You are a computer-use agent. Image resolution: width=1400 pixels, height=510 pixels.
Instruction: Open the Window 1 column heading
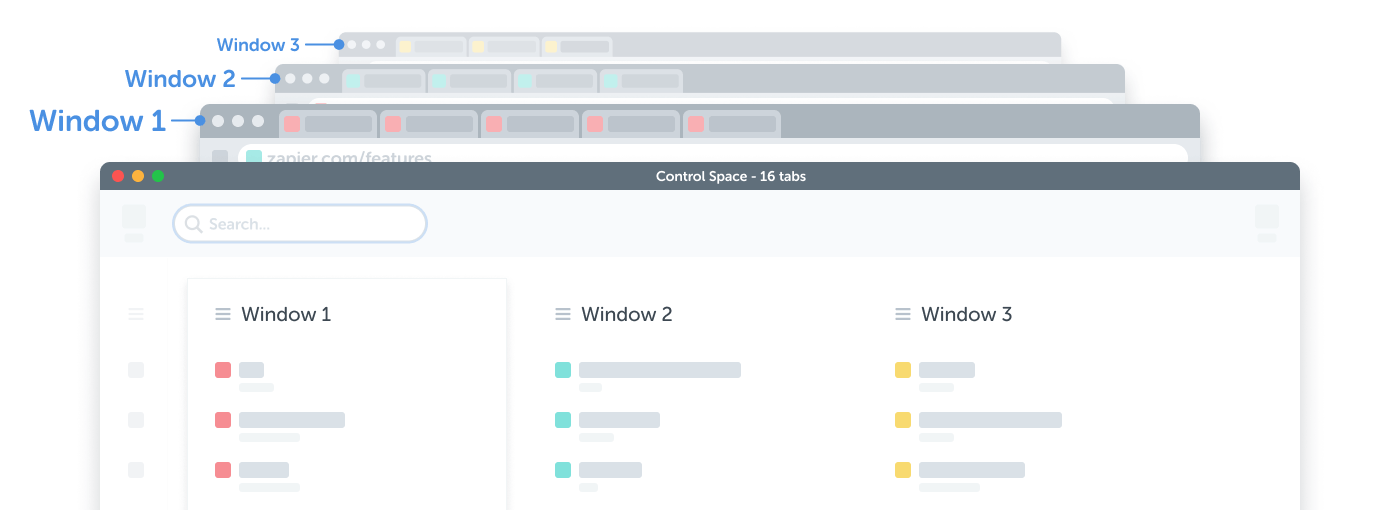[286, 314]
